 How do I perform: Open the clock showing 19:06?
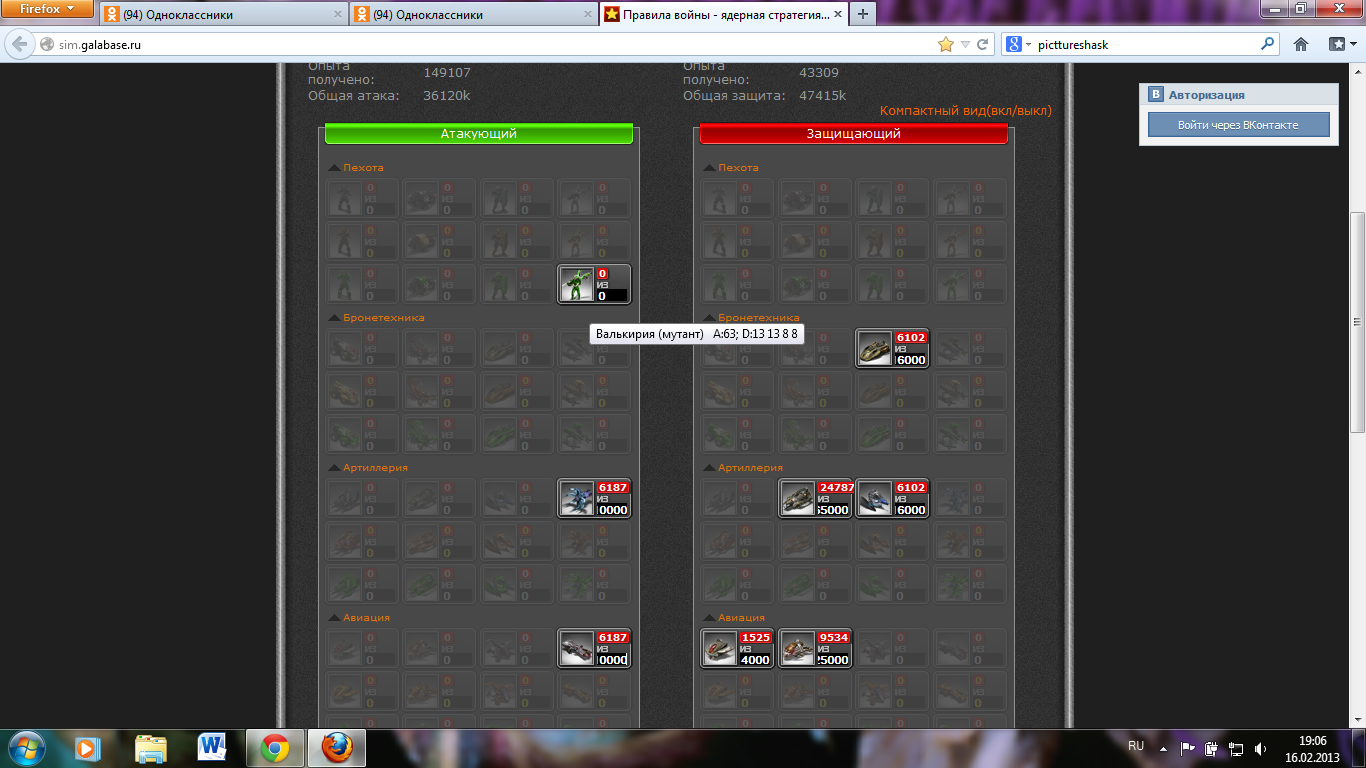[x=1312, y=741]
